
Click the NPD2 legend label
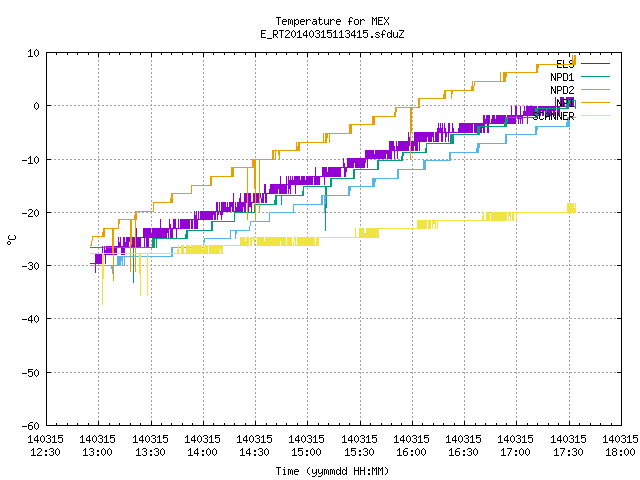[x=562, y=90]
